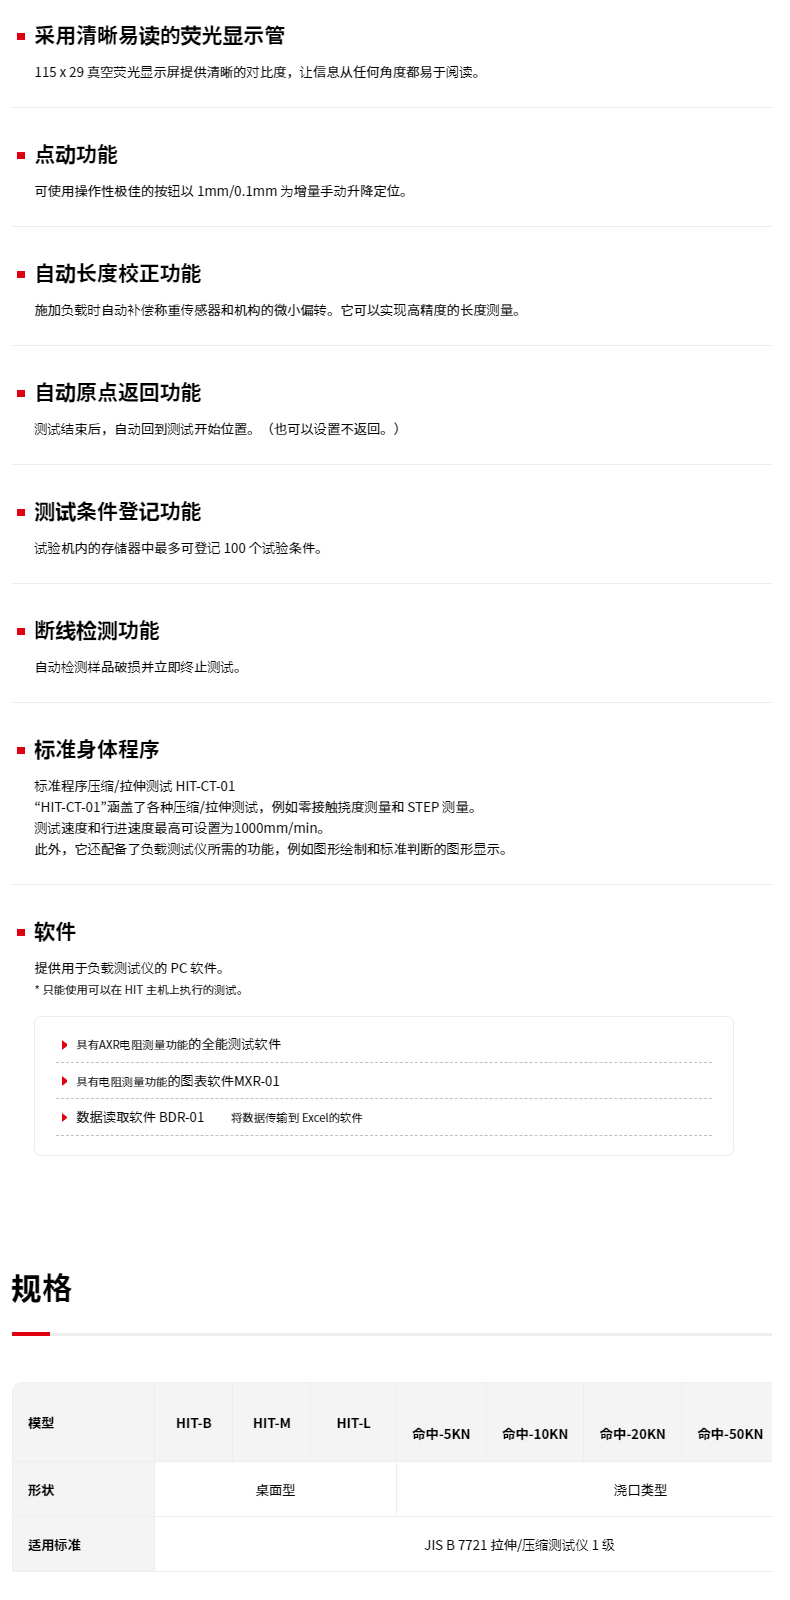Viewport: 790px width, 1600px height.
Task: Click the 桌面型 table cell
Action: tap(275, 1490)
